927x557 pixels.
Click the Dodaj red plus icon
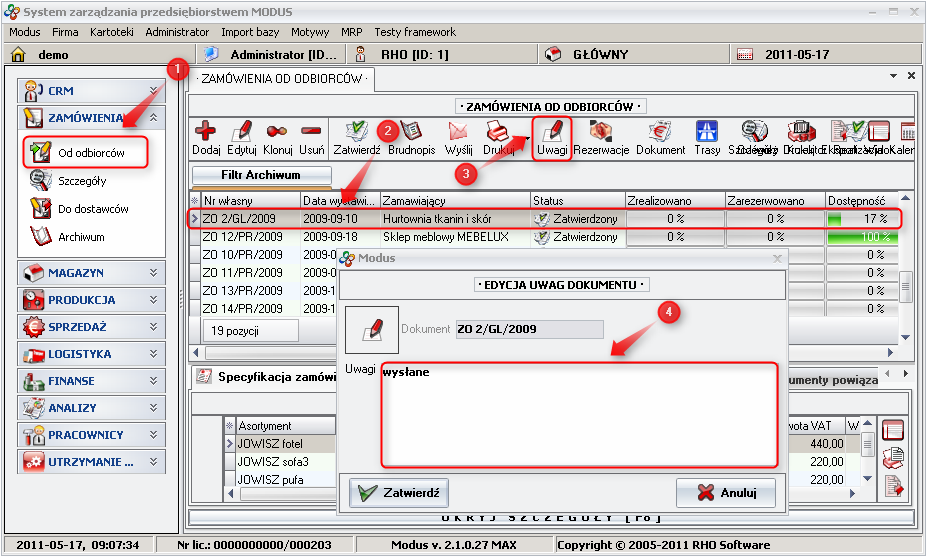(205, 133)
